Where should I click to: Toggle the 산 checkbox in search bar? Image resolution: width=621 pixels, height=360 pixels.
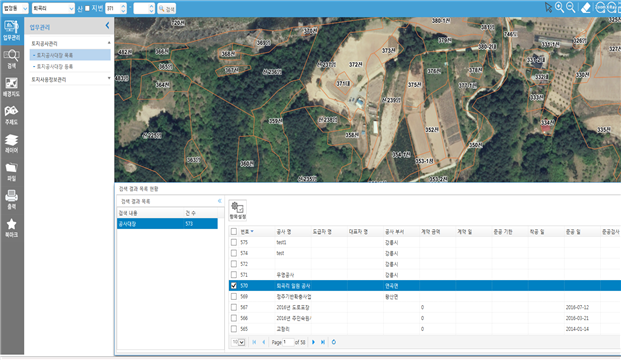[x=87, y=8]
